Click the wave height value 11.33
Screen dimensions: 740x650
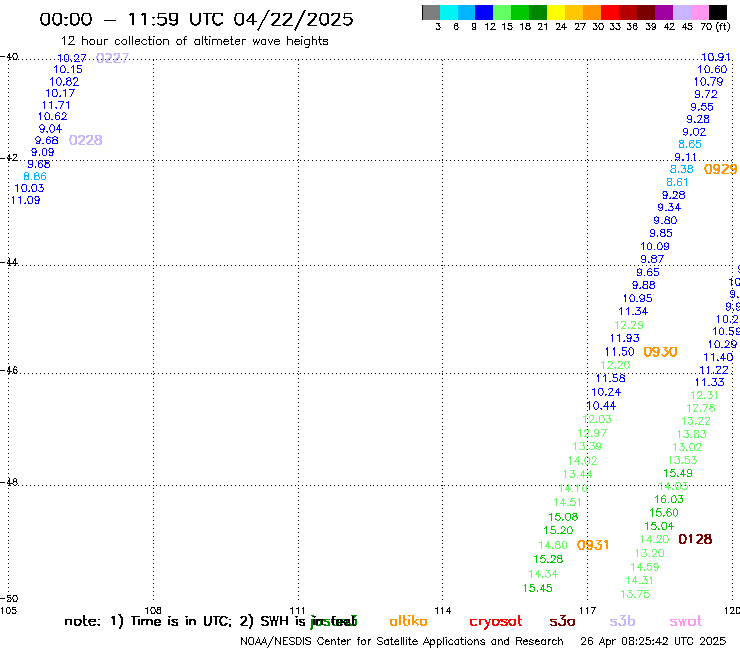[x=709, y=382]
